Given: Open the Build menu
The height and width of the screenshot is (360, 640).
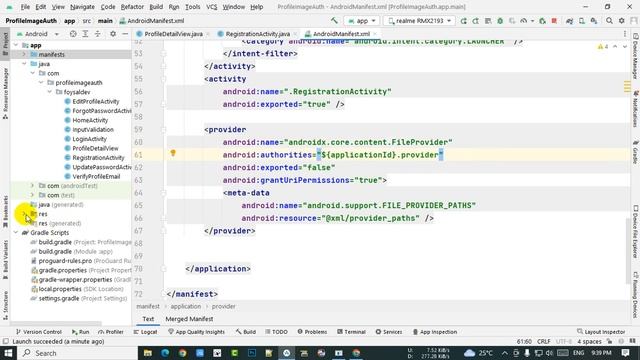Looking at the screenshot, I should coord(156,7).
